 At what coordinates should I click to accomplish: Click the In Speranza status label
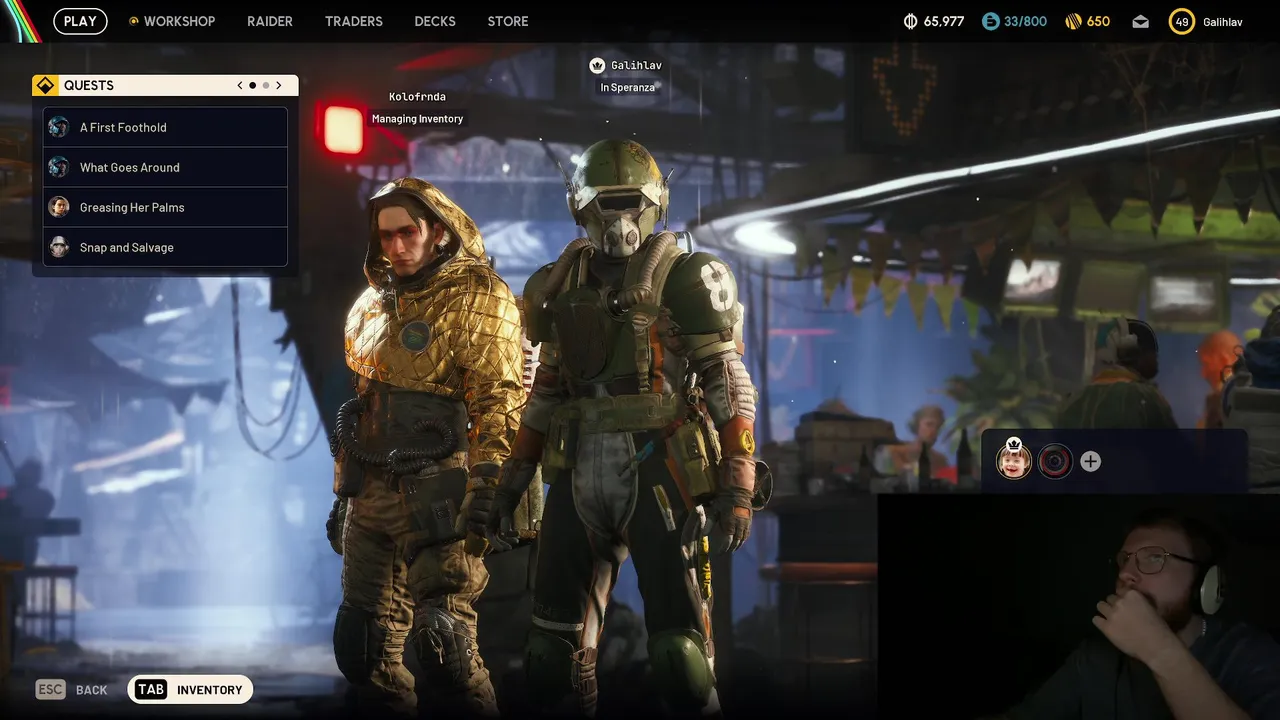coord(627,88)
